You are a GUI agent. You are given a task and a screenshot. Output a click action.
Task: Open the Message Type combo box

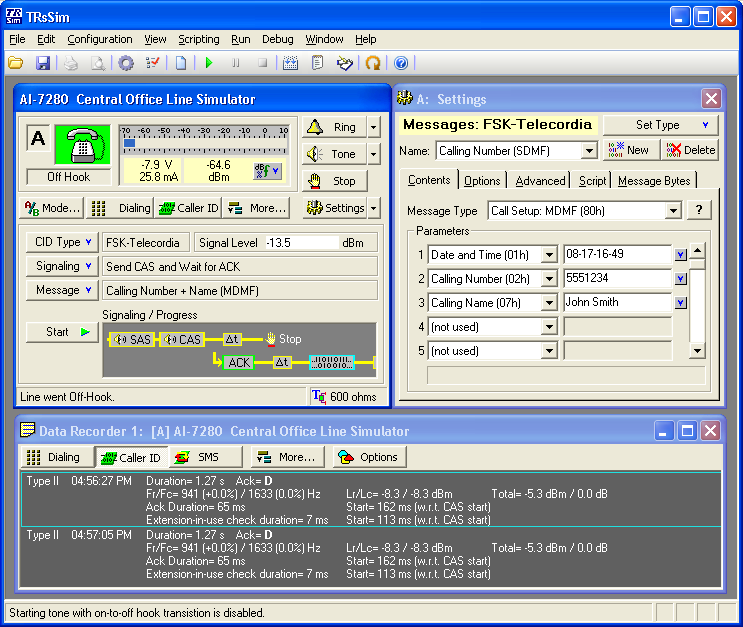pyautogui.click(x=584, y=210)
